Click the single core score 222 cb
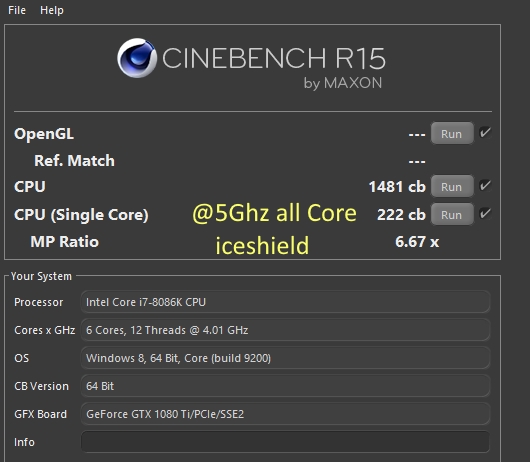Screen dimensions: 530x462 click(x=401, y=215)
